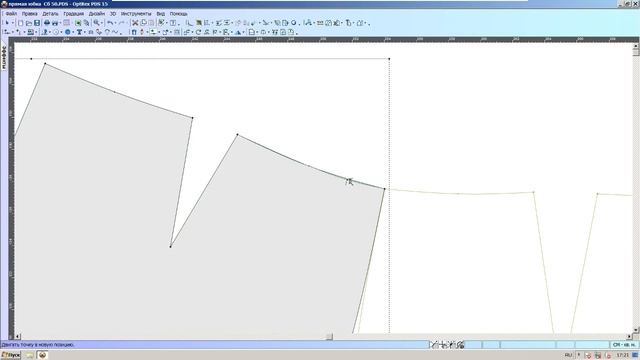Viewport: 640px width, 360px height.
Task: Click the Plot printer icon
Action: point(55,23)
